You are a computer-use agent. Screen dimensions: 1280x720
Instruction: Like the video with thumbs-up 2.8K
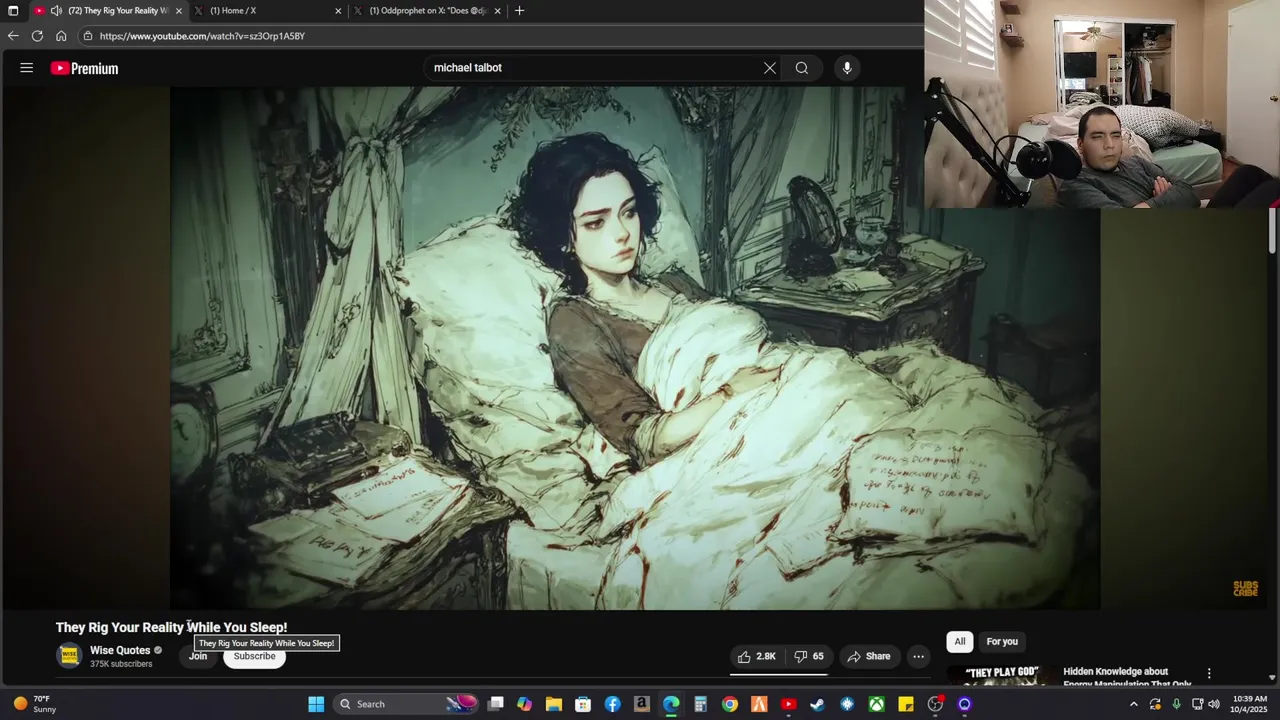click(757, 656)
